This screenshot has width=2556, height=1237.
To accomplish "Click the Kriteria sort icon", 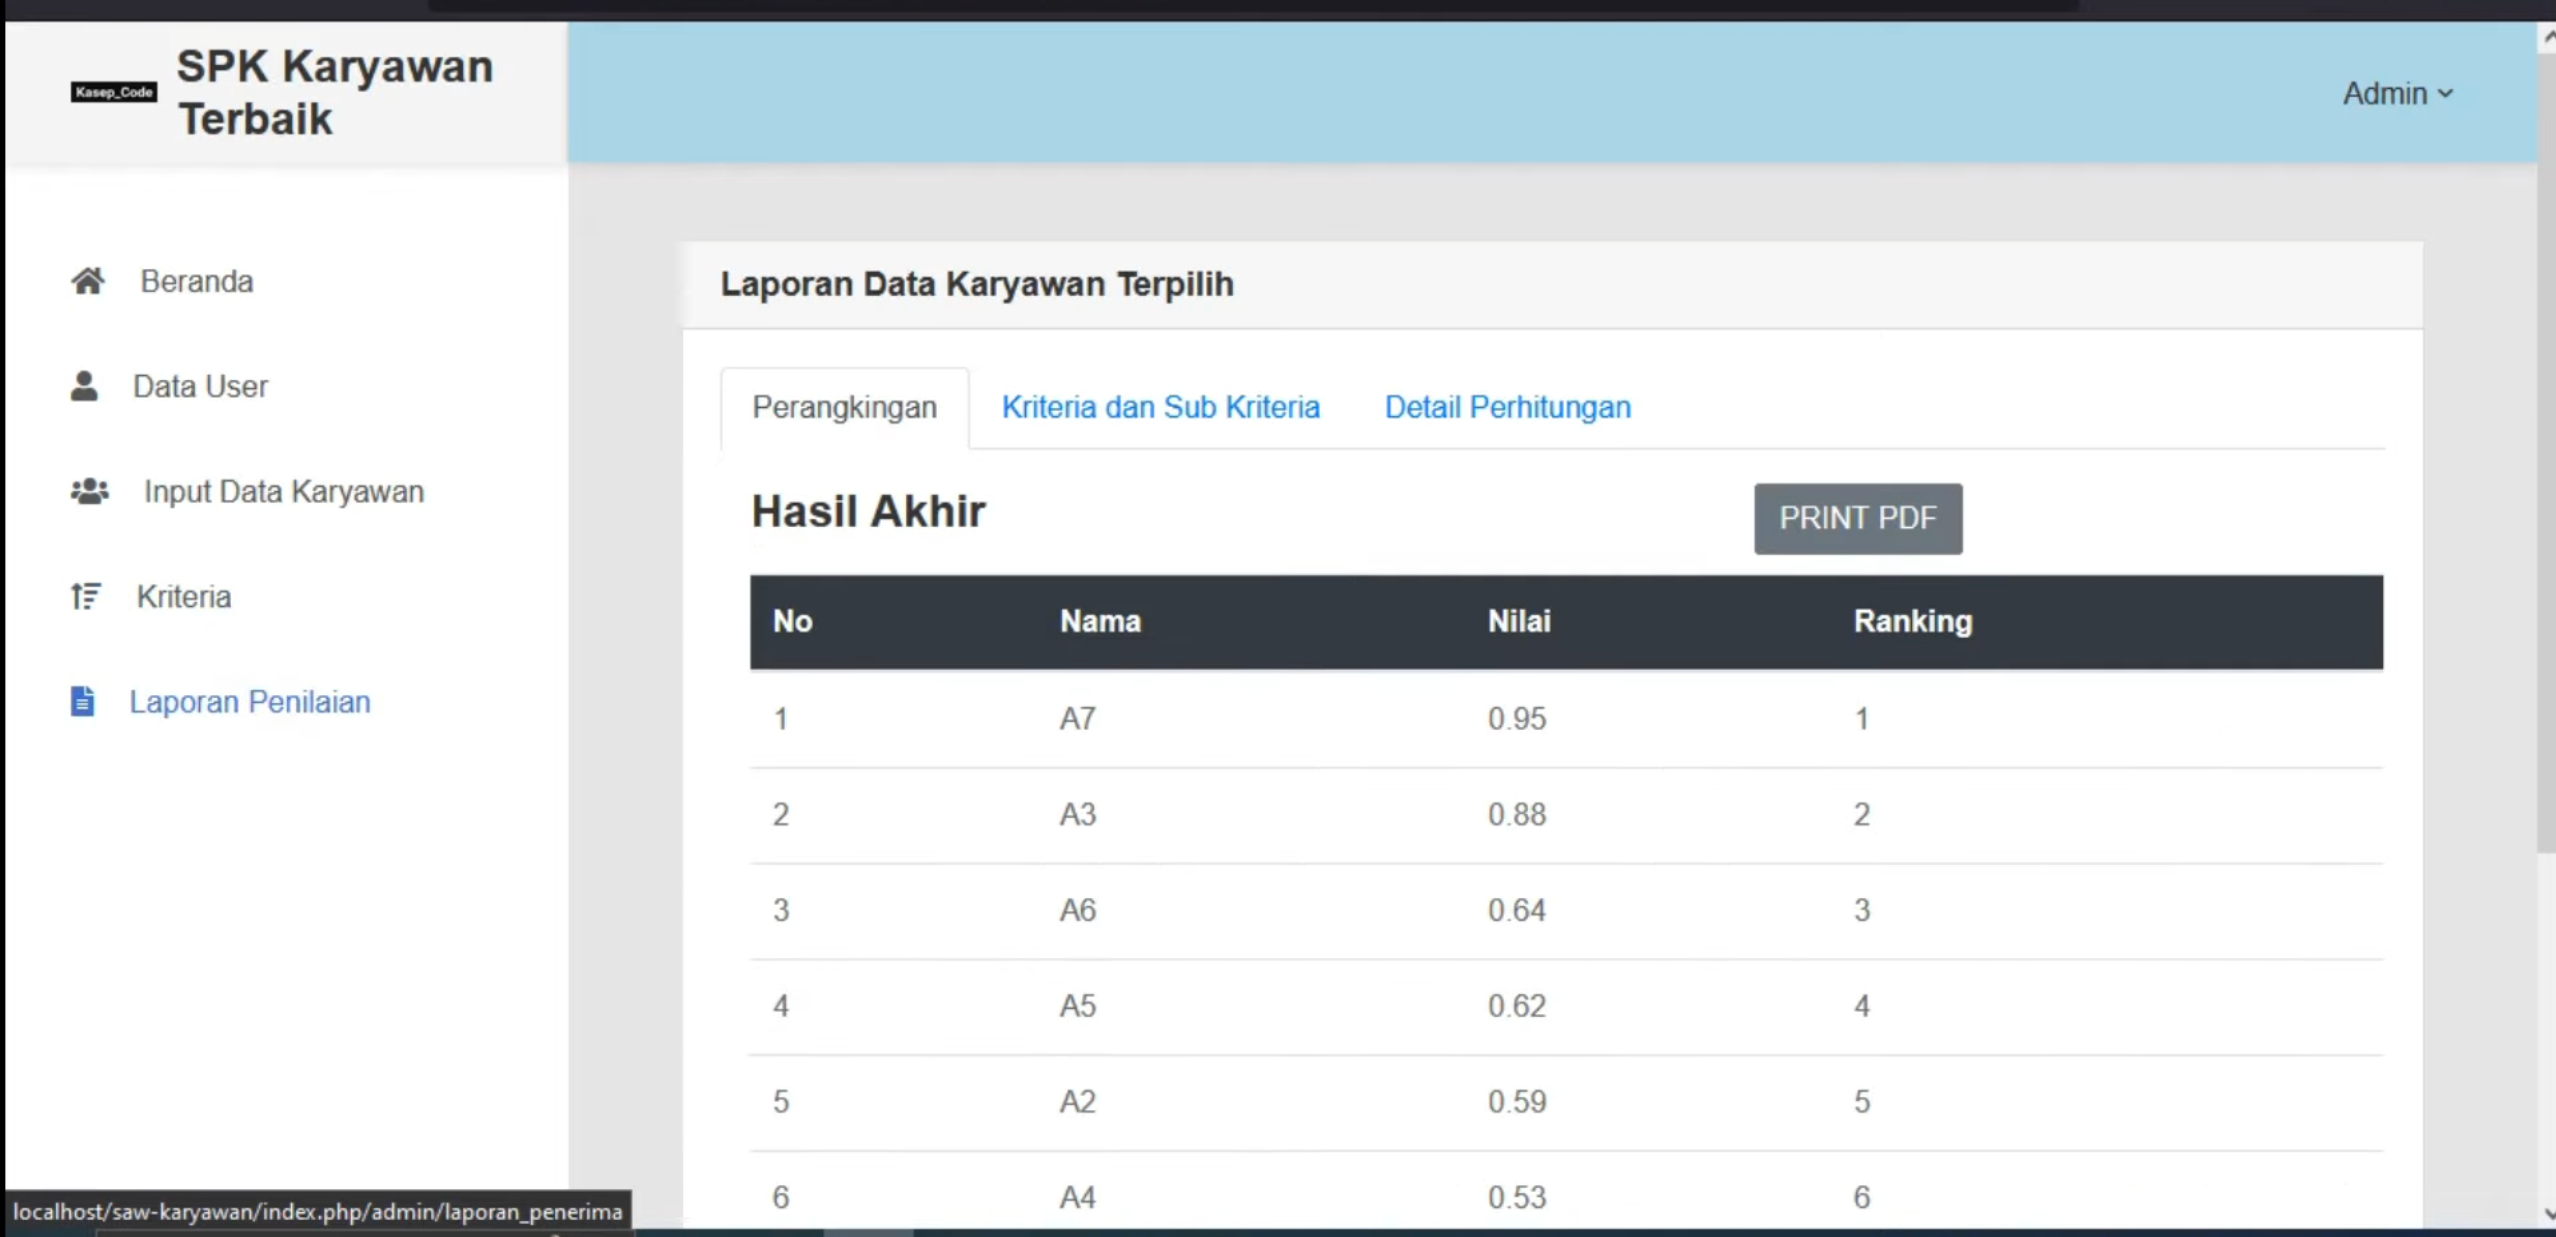I will [86, 596].
